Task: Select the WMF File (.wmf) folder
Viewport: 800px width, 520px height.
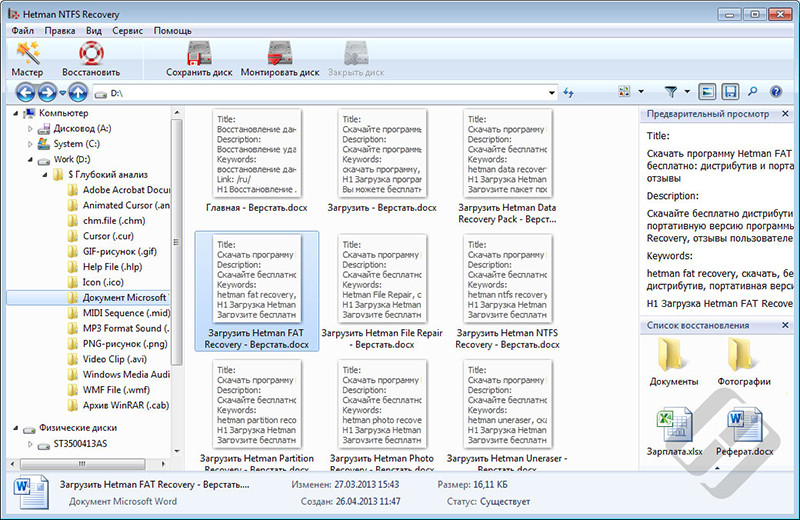Action: point(109,390)
